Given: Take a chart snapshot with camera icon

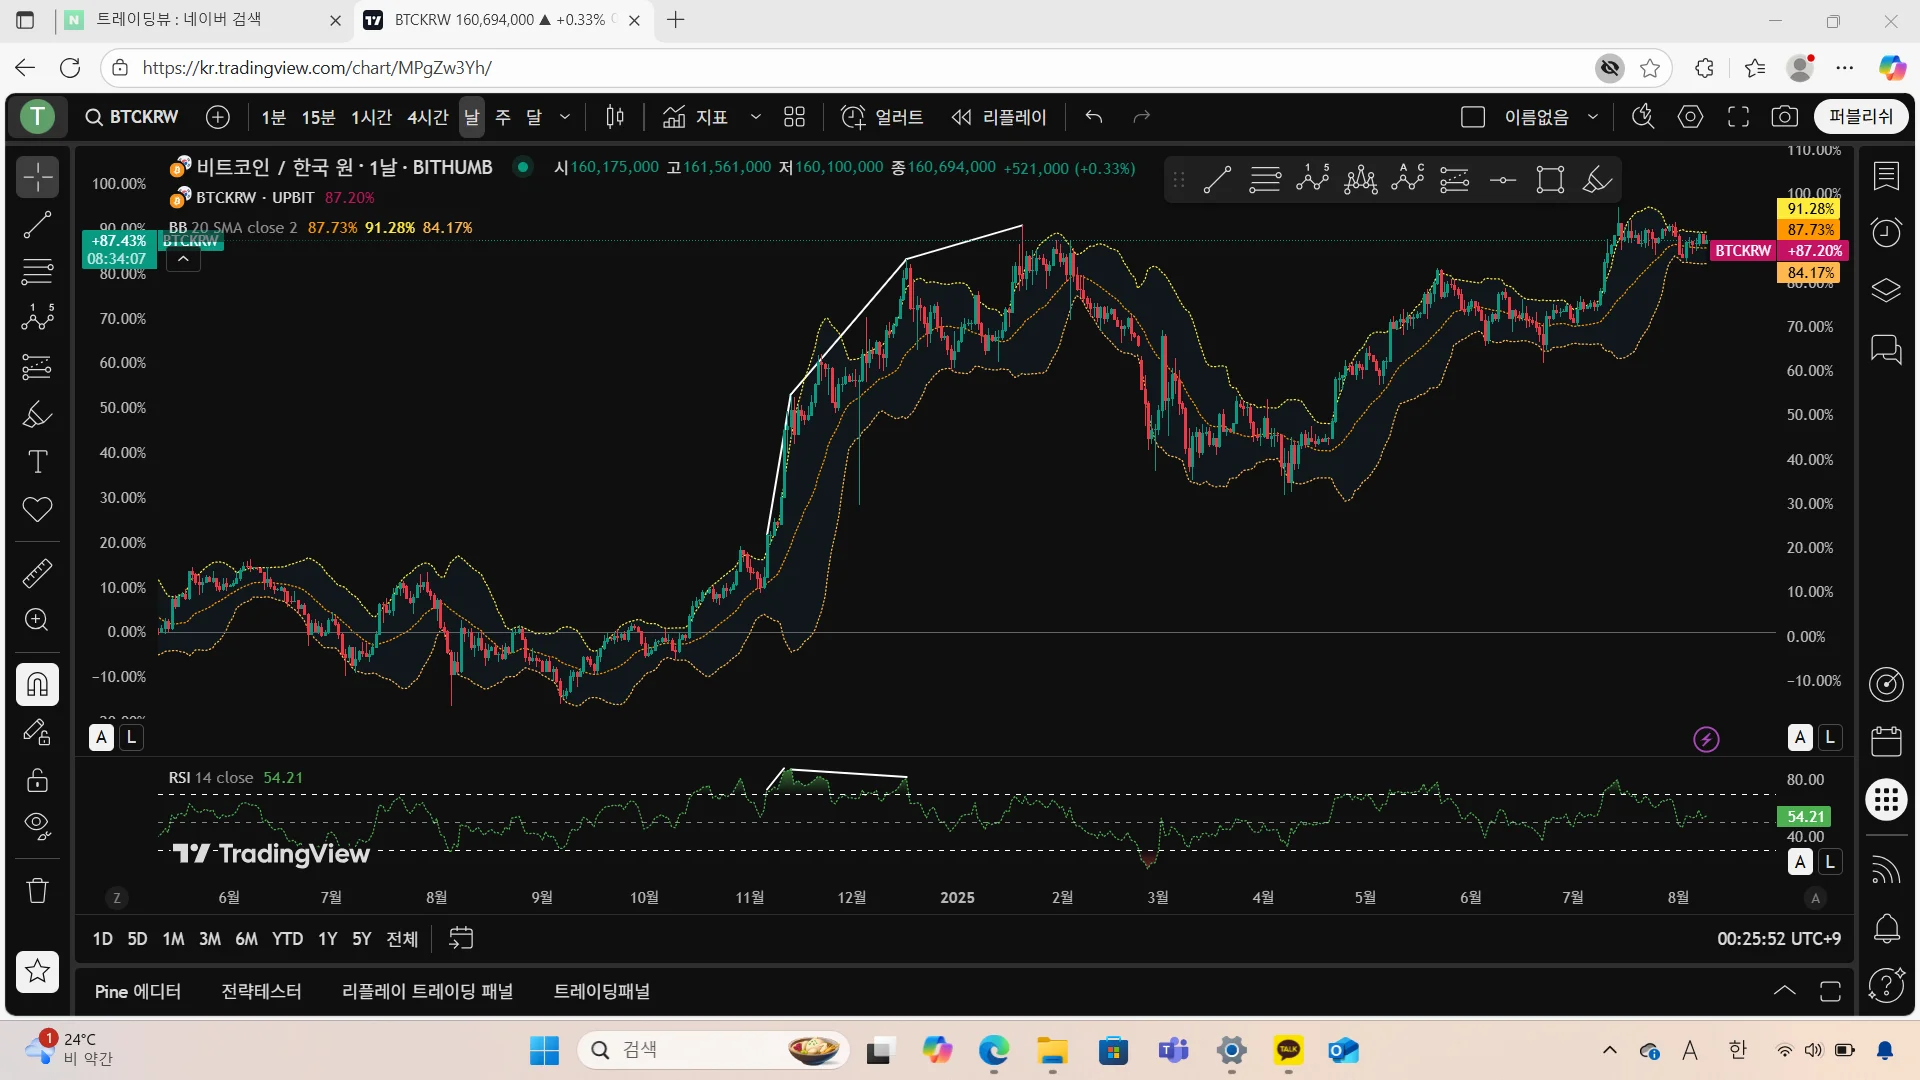Looking at the screenshot, I should (1784, 117).
